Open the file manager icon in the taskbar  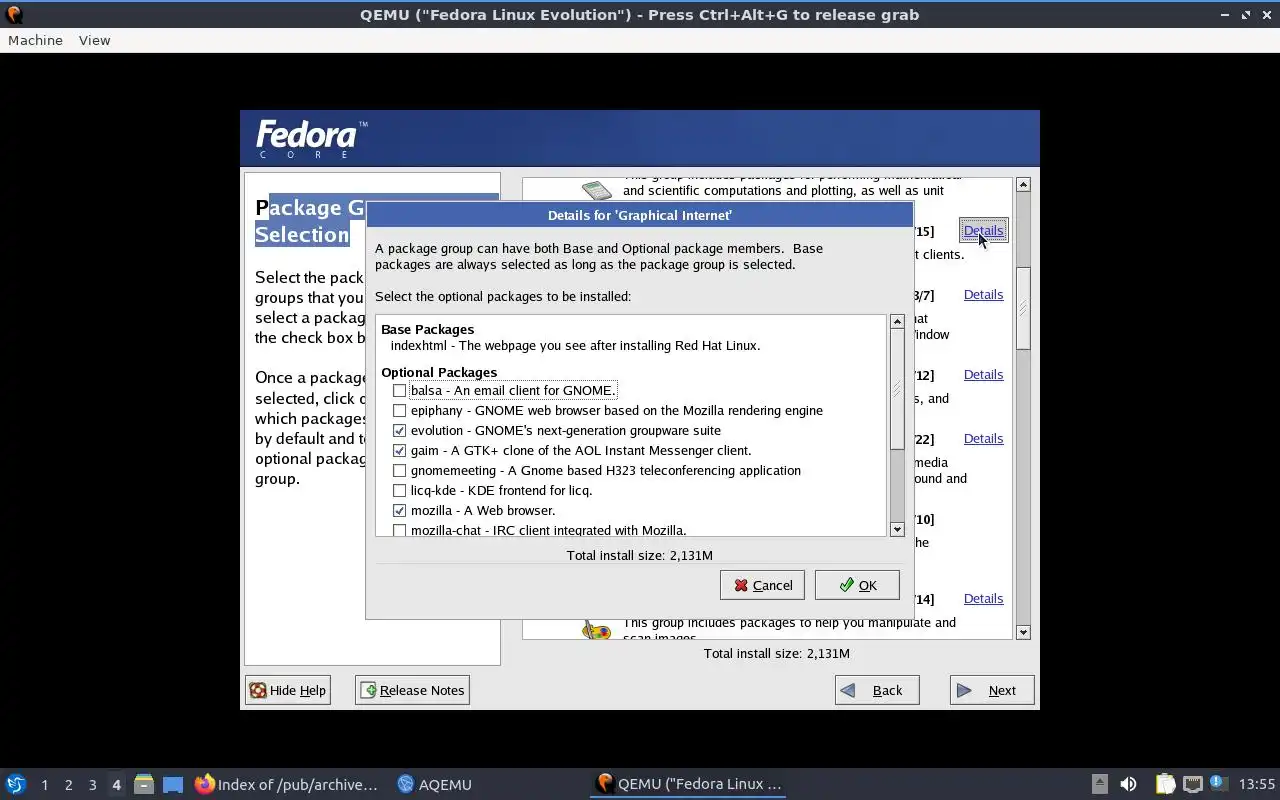coord(144,784)
